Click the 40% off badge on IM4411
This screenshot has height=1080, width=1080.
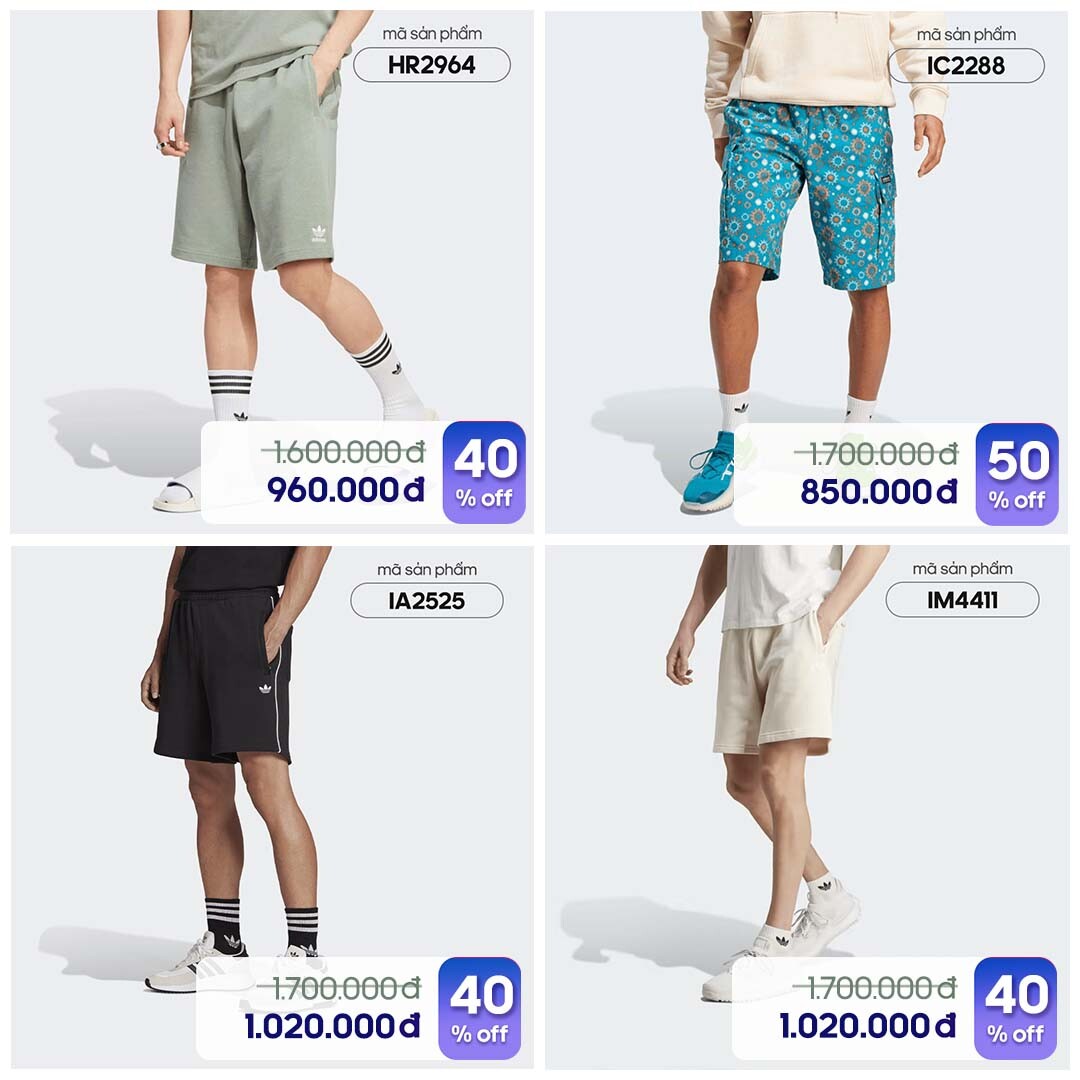[x=1015, y=1008]
